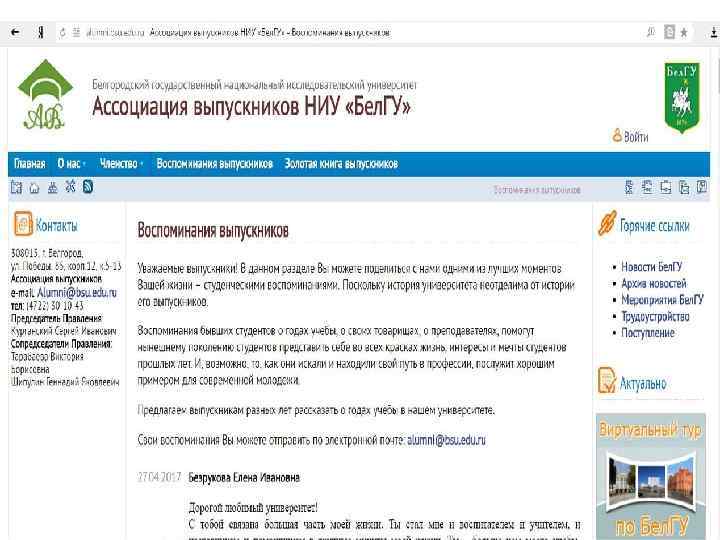Click the author name Безрукова Елена Ивановна
The height and width of the screenshot is (540, 720).
point(244,478)
